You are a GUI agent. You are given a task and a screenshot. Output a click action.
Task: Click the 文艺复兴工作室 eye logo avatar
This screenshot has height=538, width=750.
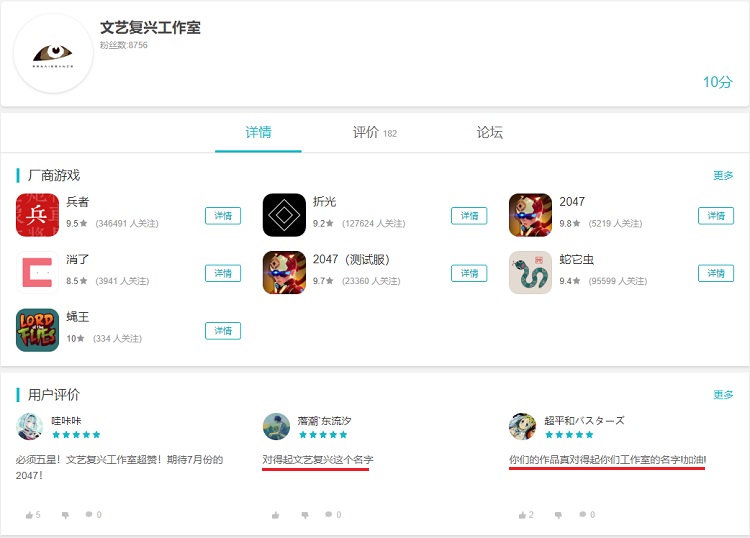pyautogui.click(x=53, y=54)
